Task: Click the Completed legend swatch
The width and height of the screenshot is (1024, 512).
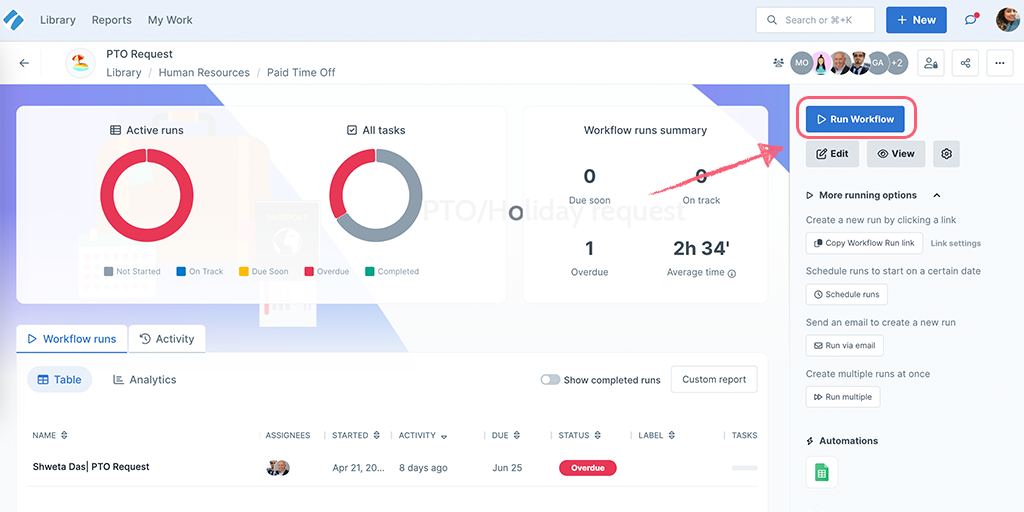Action: pos(370,271)
